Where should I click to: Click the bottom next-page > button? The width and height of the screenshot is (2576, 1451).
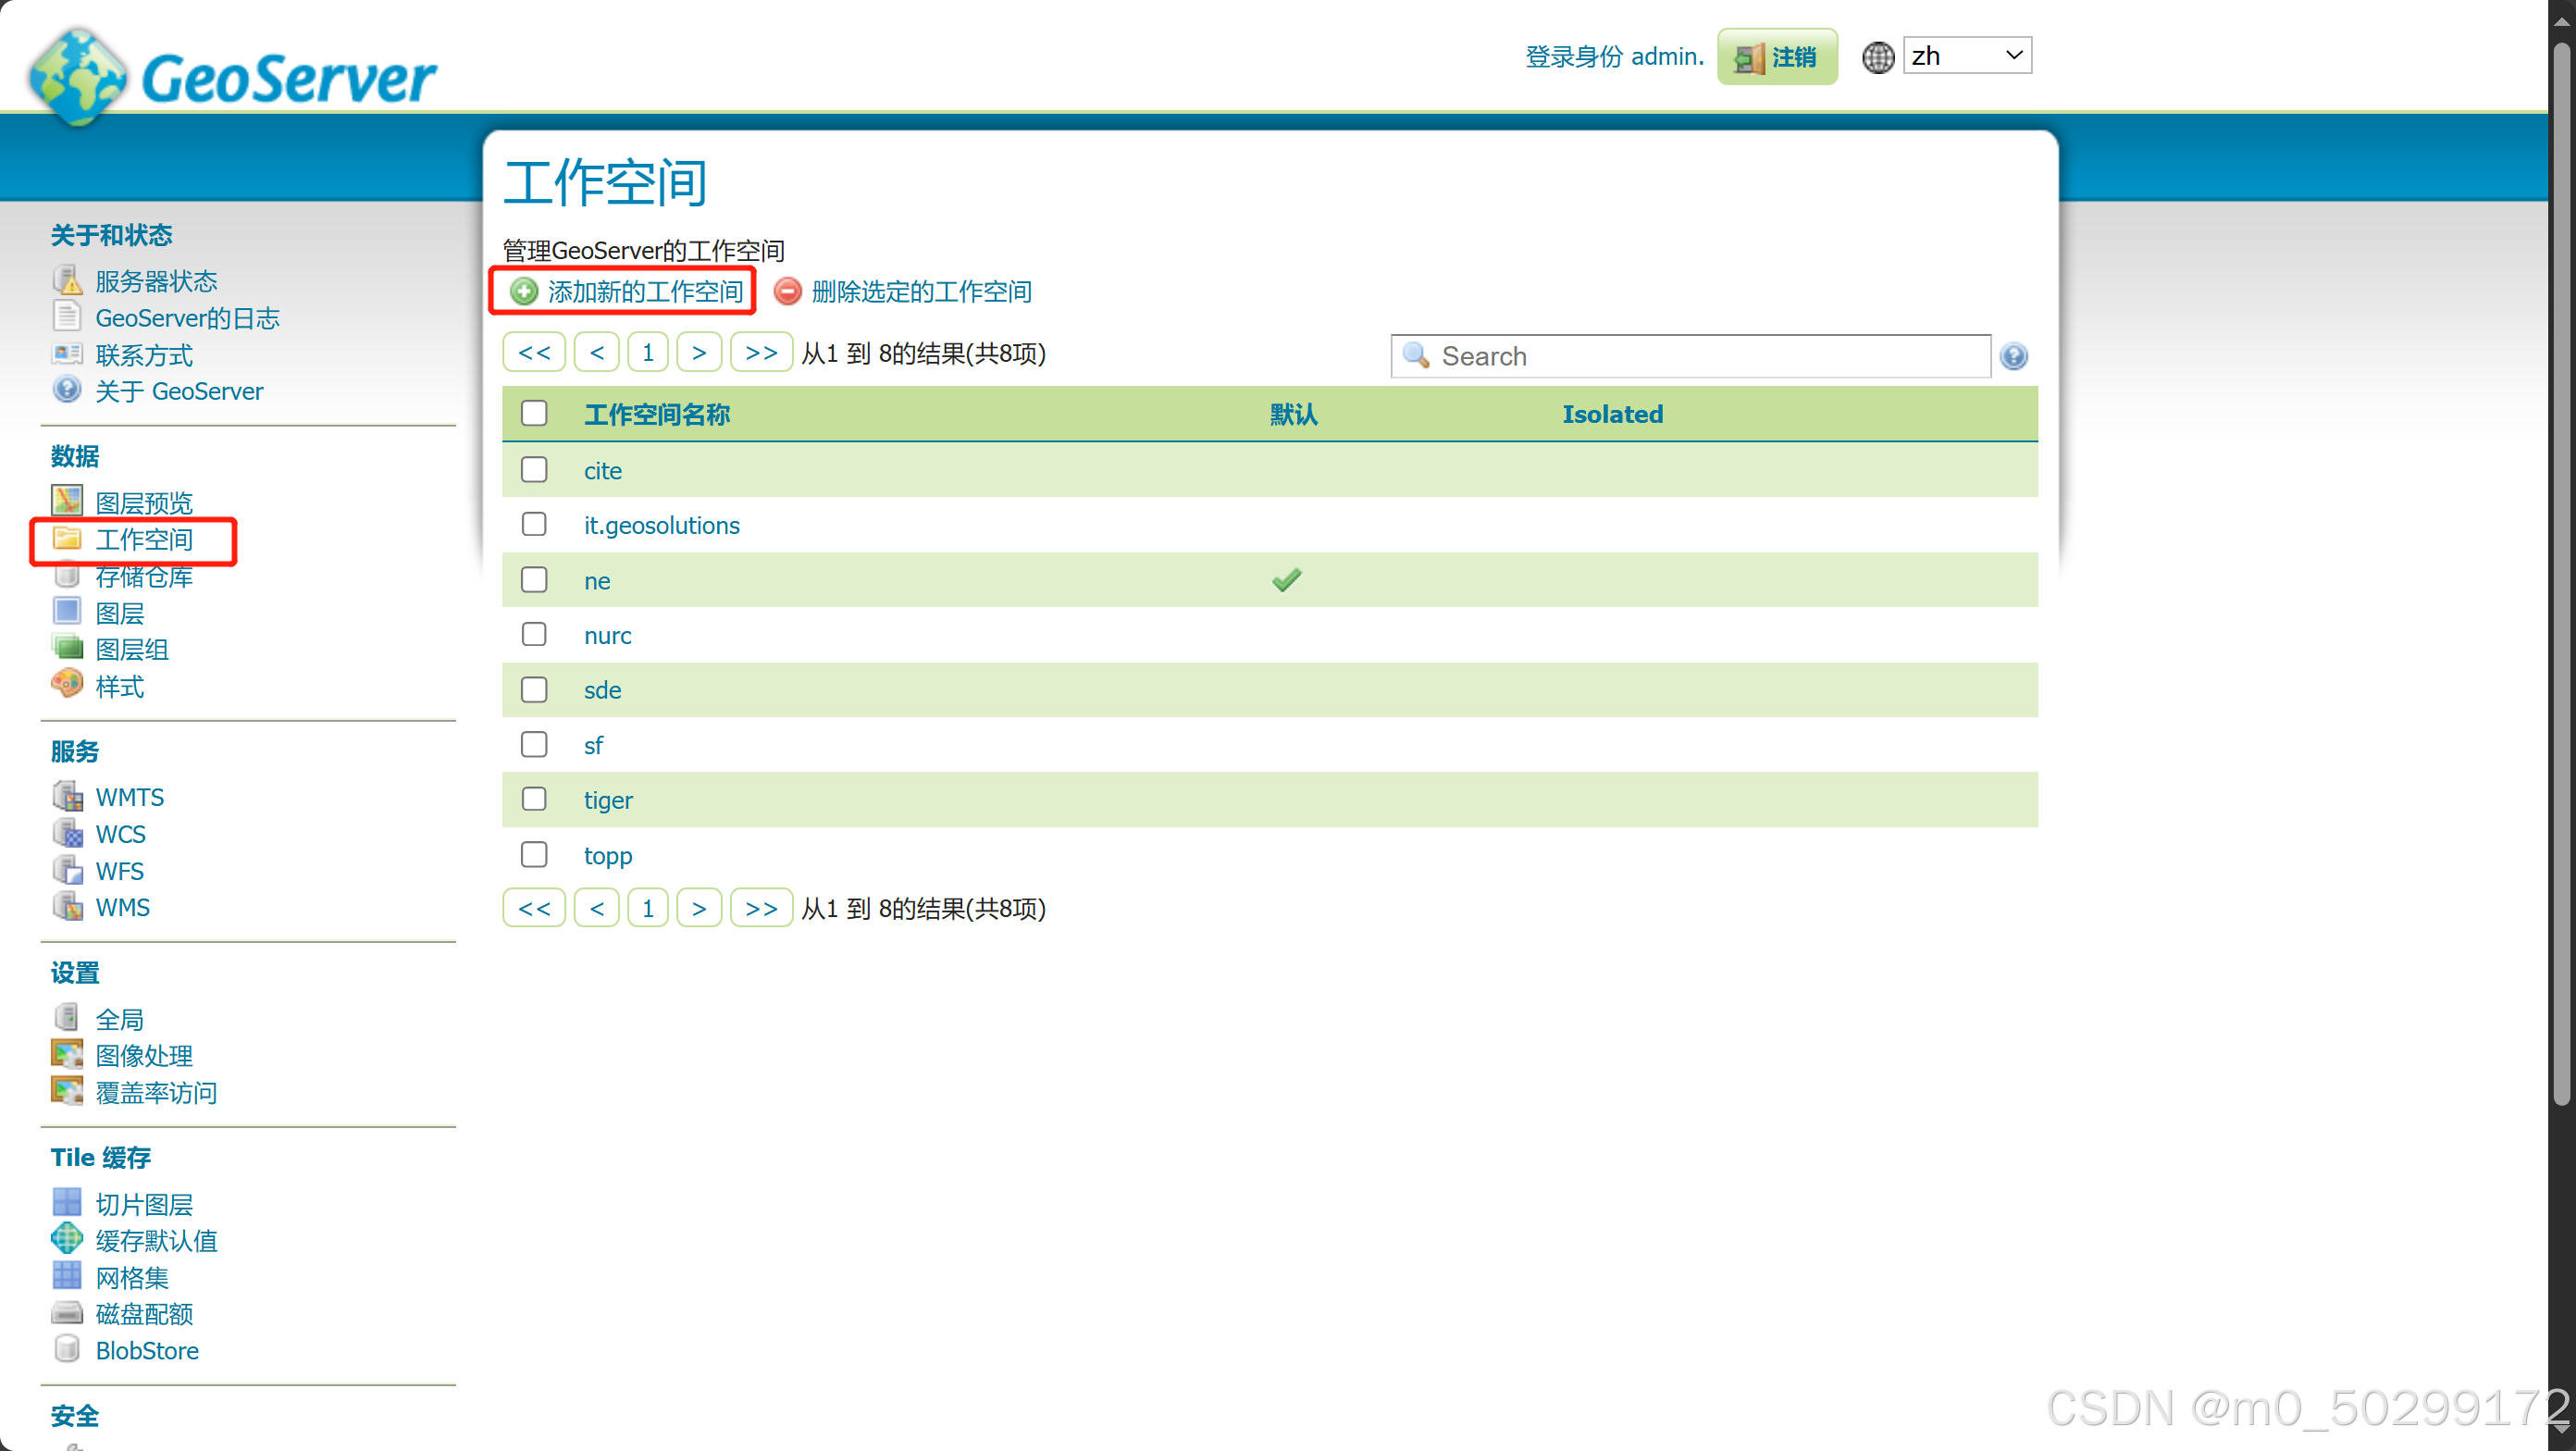click(699, 908)
